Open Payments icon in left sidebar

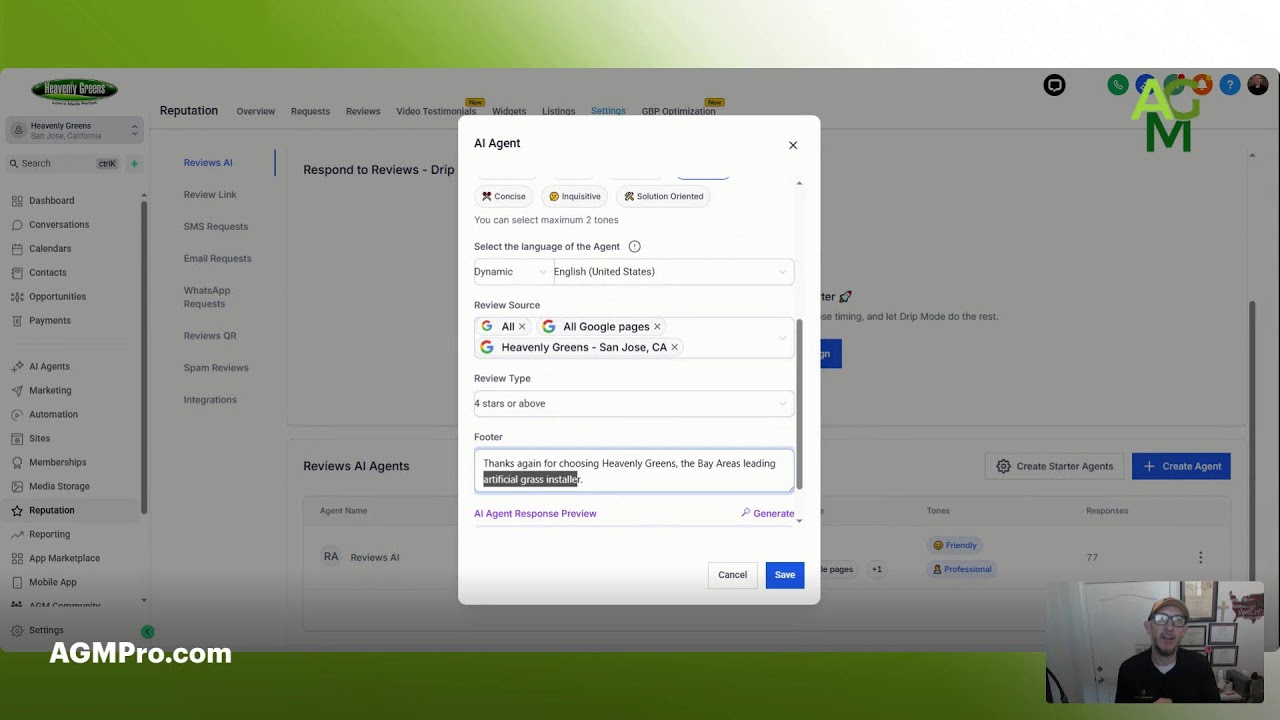click(17, 320)
